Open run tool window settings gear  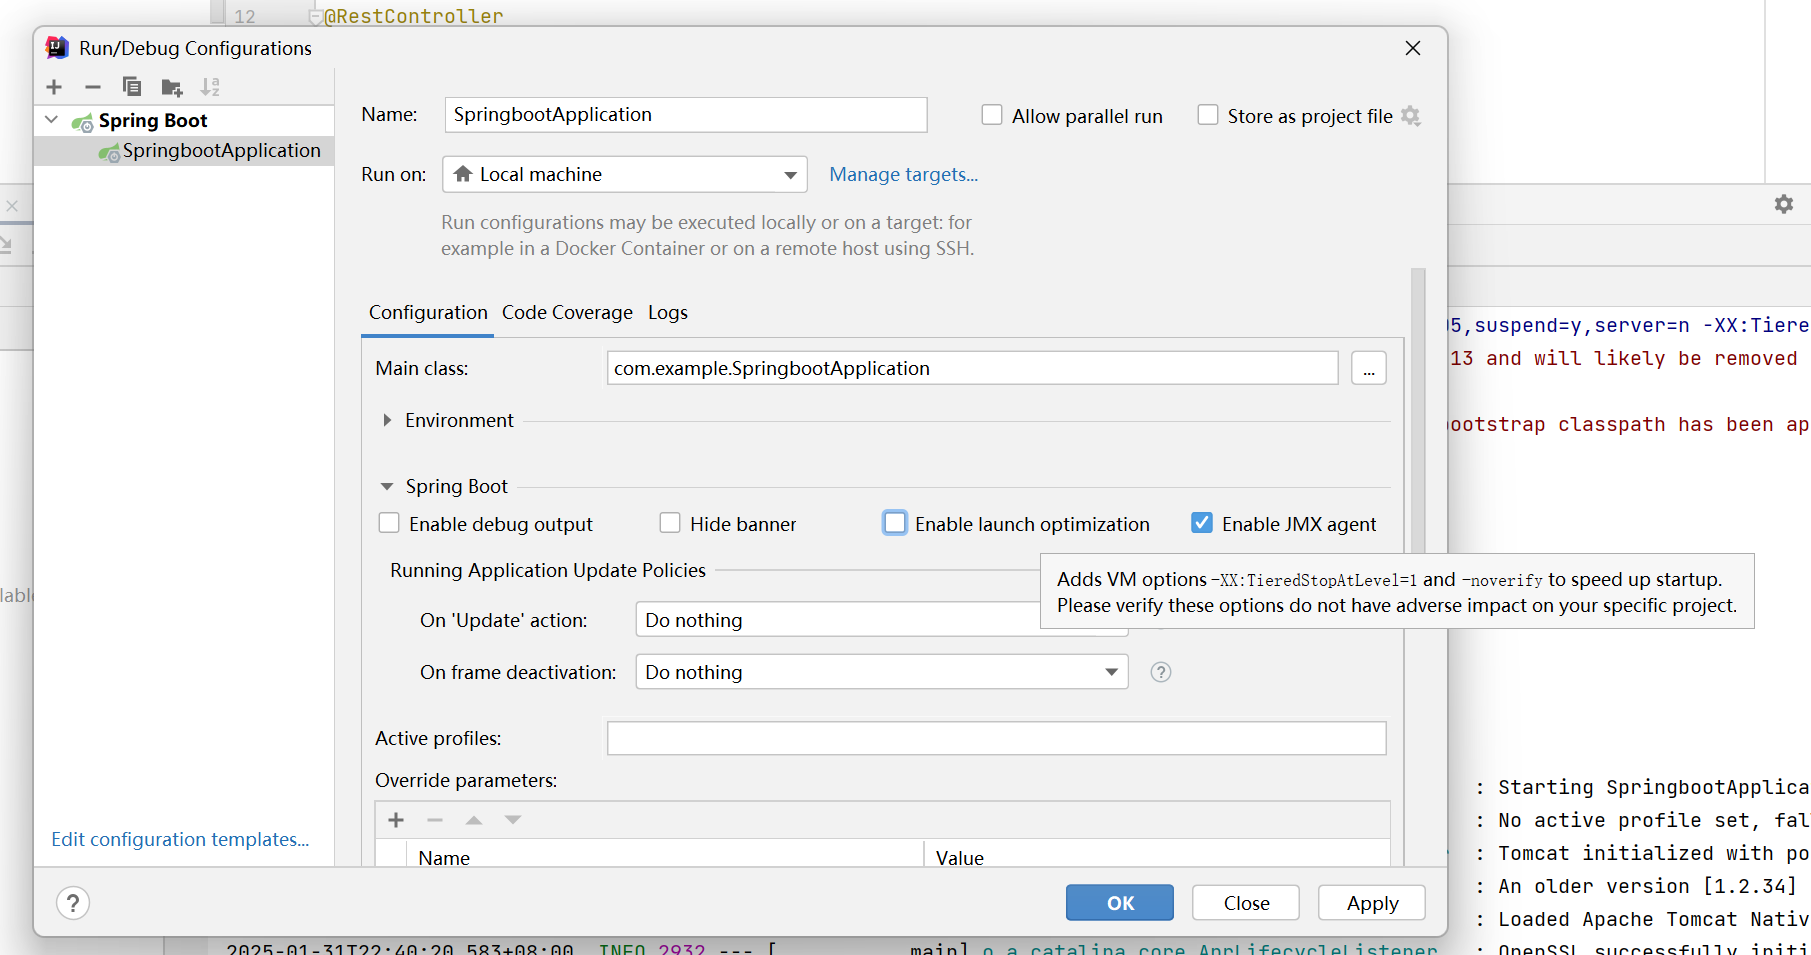coord(1784,204)
